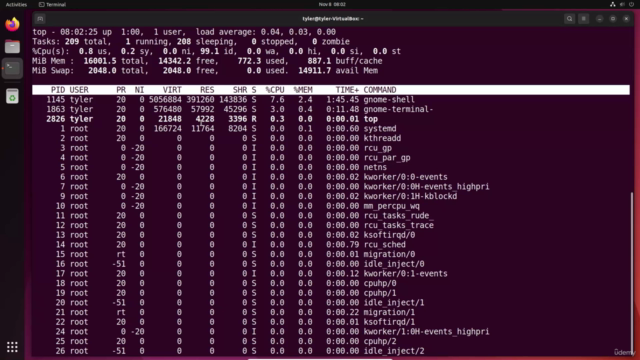Click the RES column header
Image resolution: width=640 pixels, height=360 pixels.
click(207, 90)
